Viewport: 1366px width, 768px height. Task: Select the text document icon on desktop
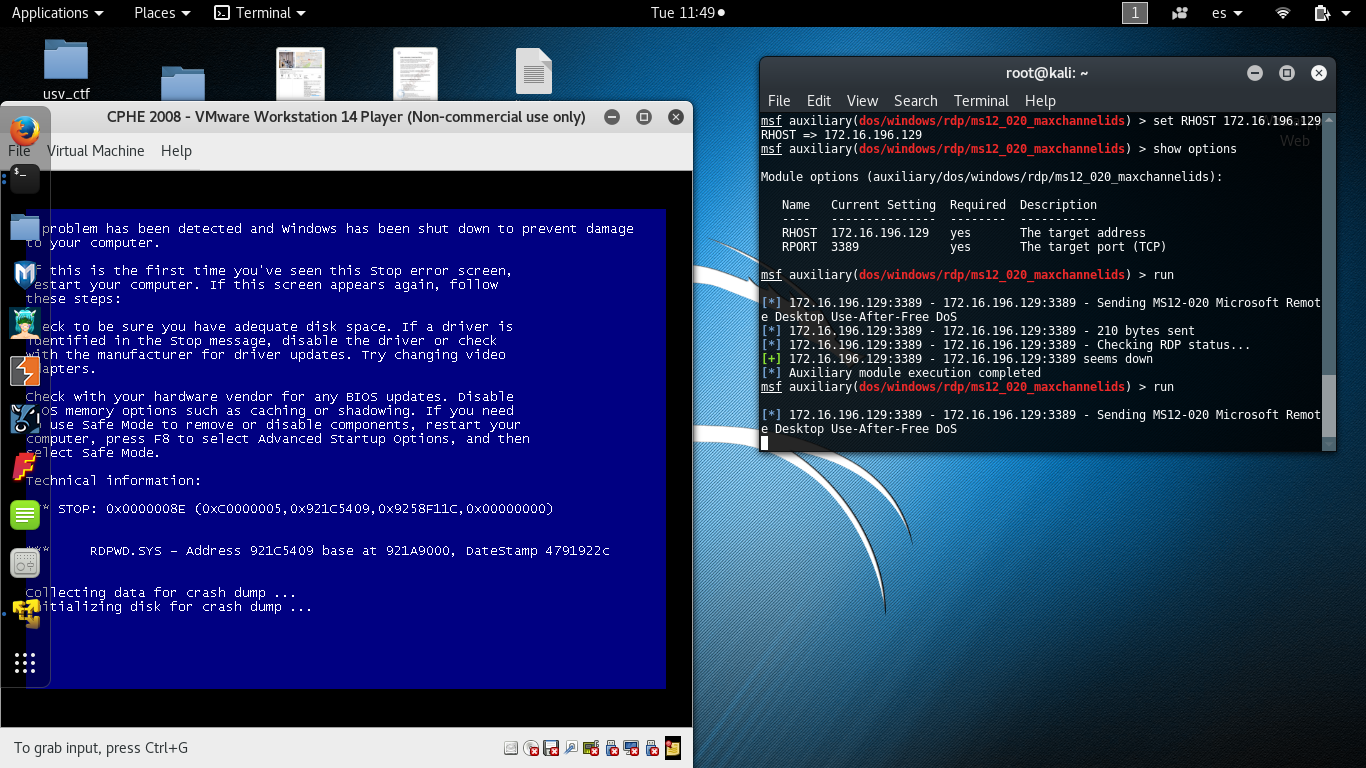(x=534, y=72)
